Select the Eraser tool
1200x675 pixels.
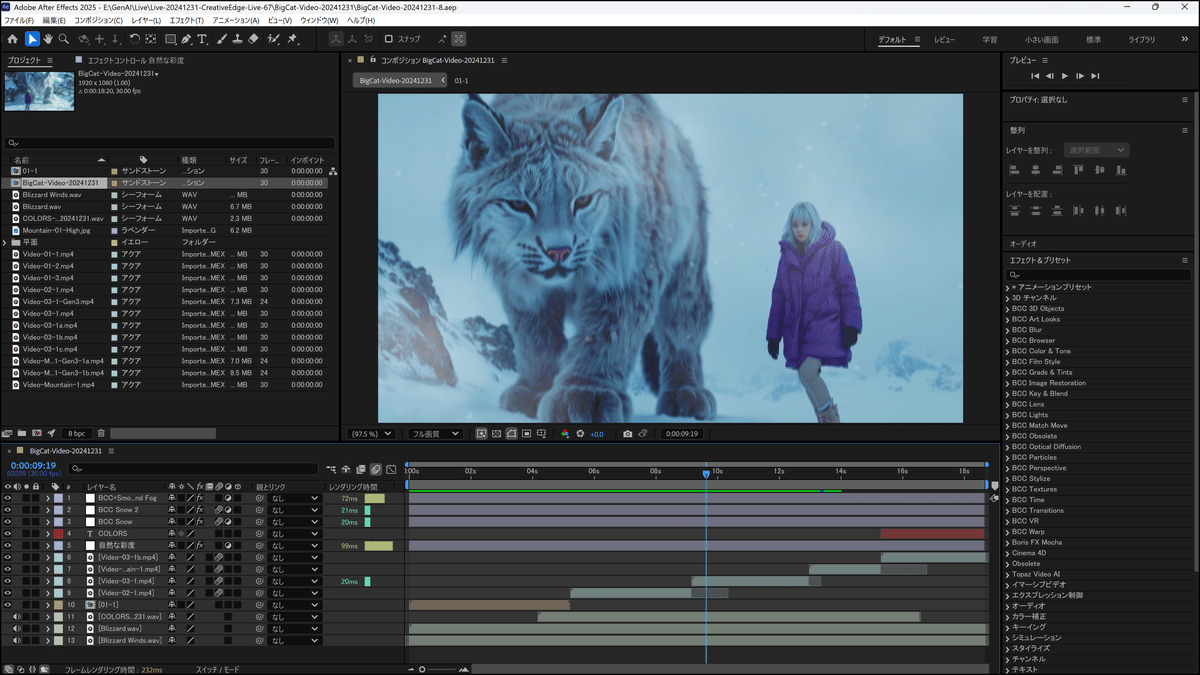point(253,39)
